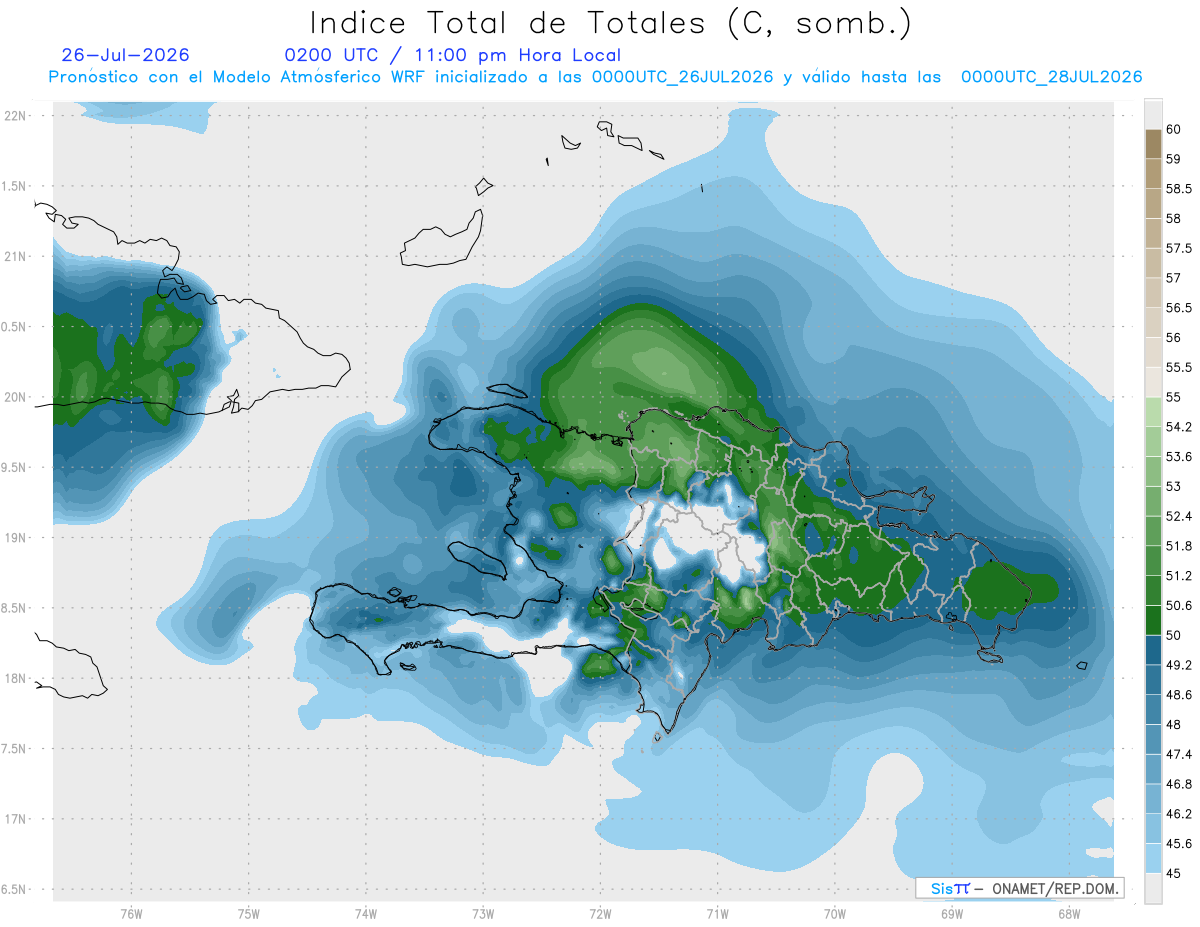1200x927 pixels.
Task: Click the 22N latitude label
Action: pos(15,115)
